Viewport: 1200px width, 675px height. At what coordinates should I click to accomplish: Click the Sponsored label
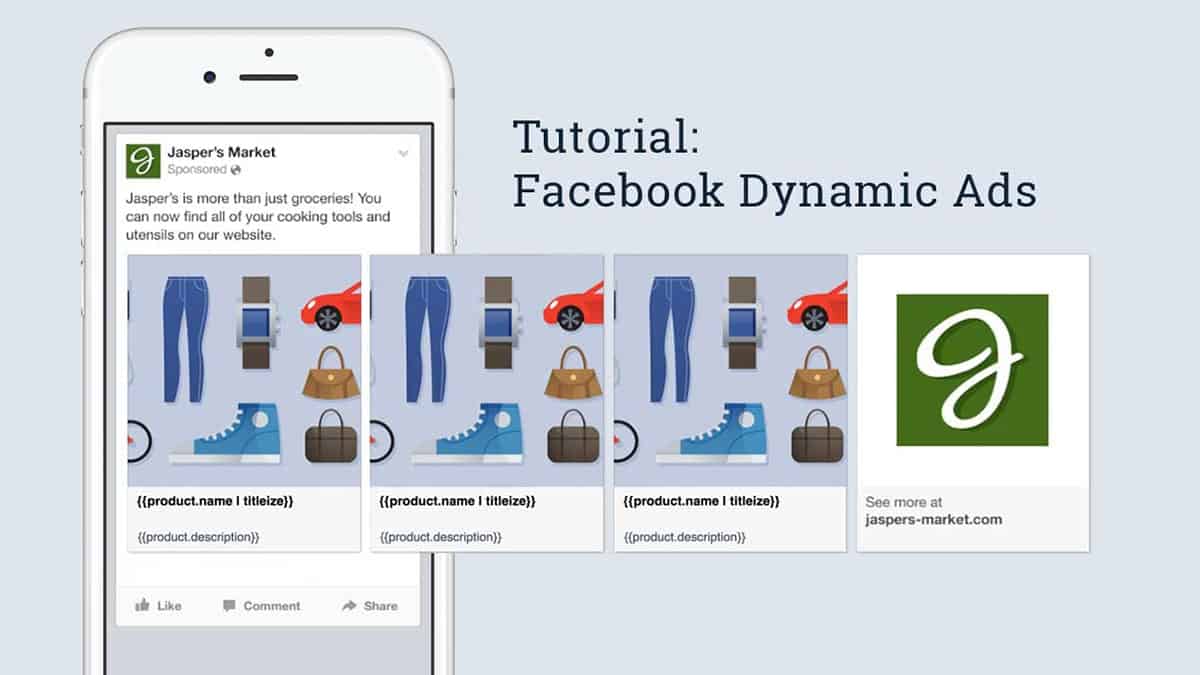coord(197,170)
